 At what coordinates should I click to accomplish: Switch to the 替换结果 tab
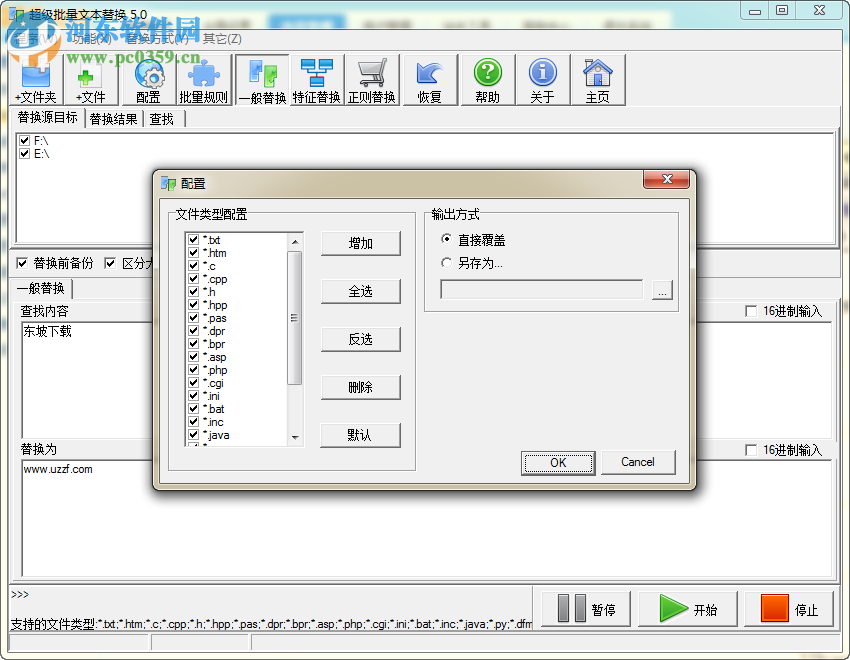click(x=114, y=119)
